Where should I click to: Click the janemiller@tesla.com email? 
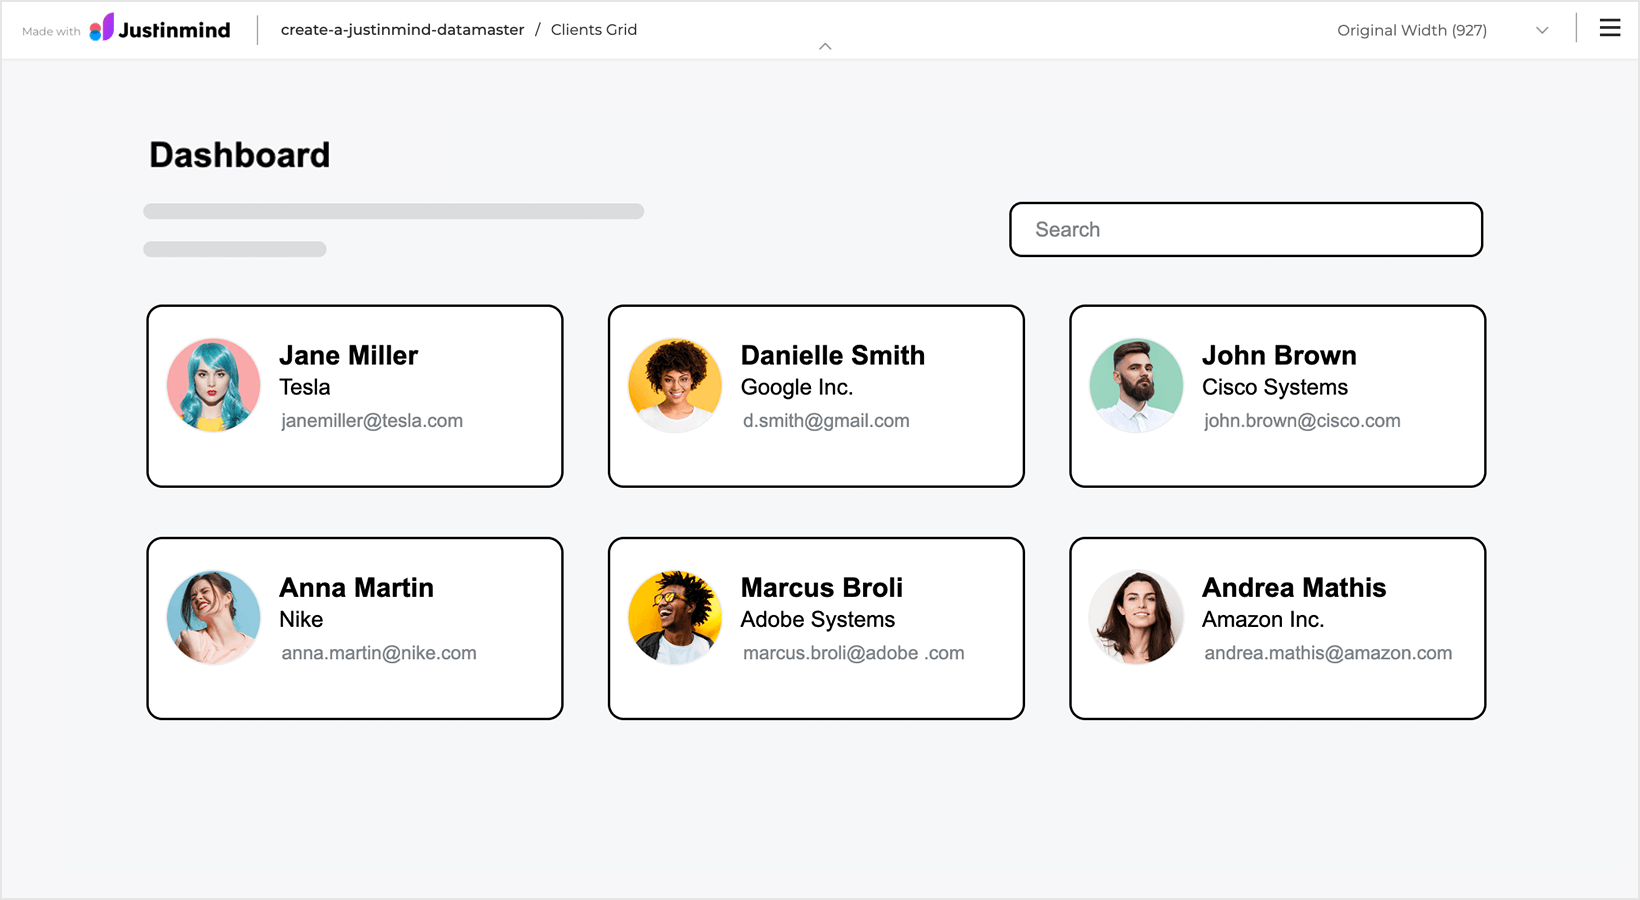tap(372, 421)
